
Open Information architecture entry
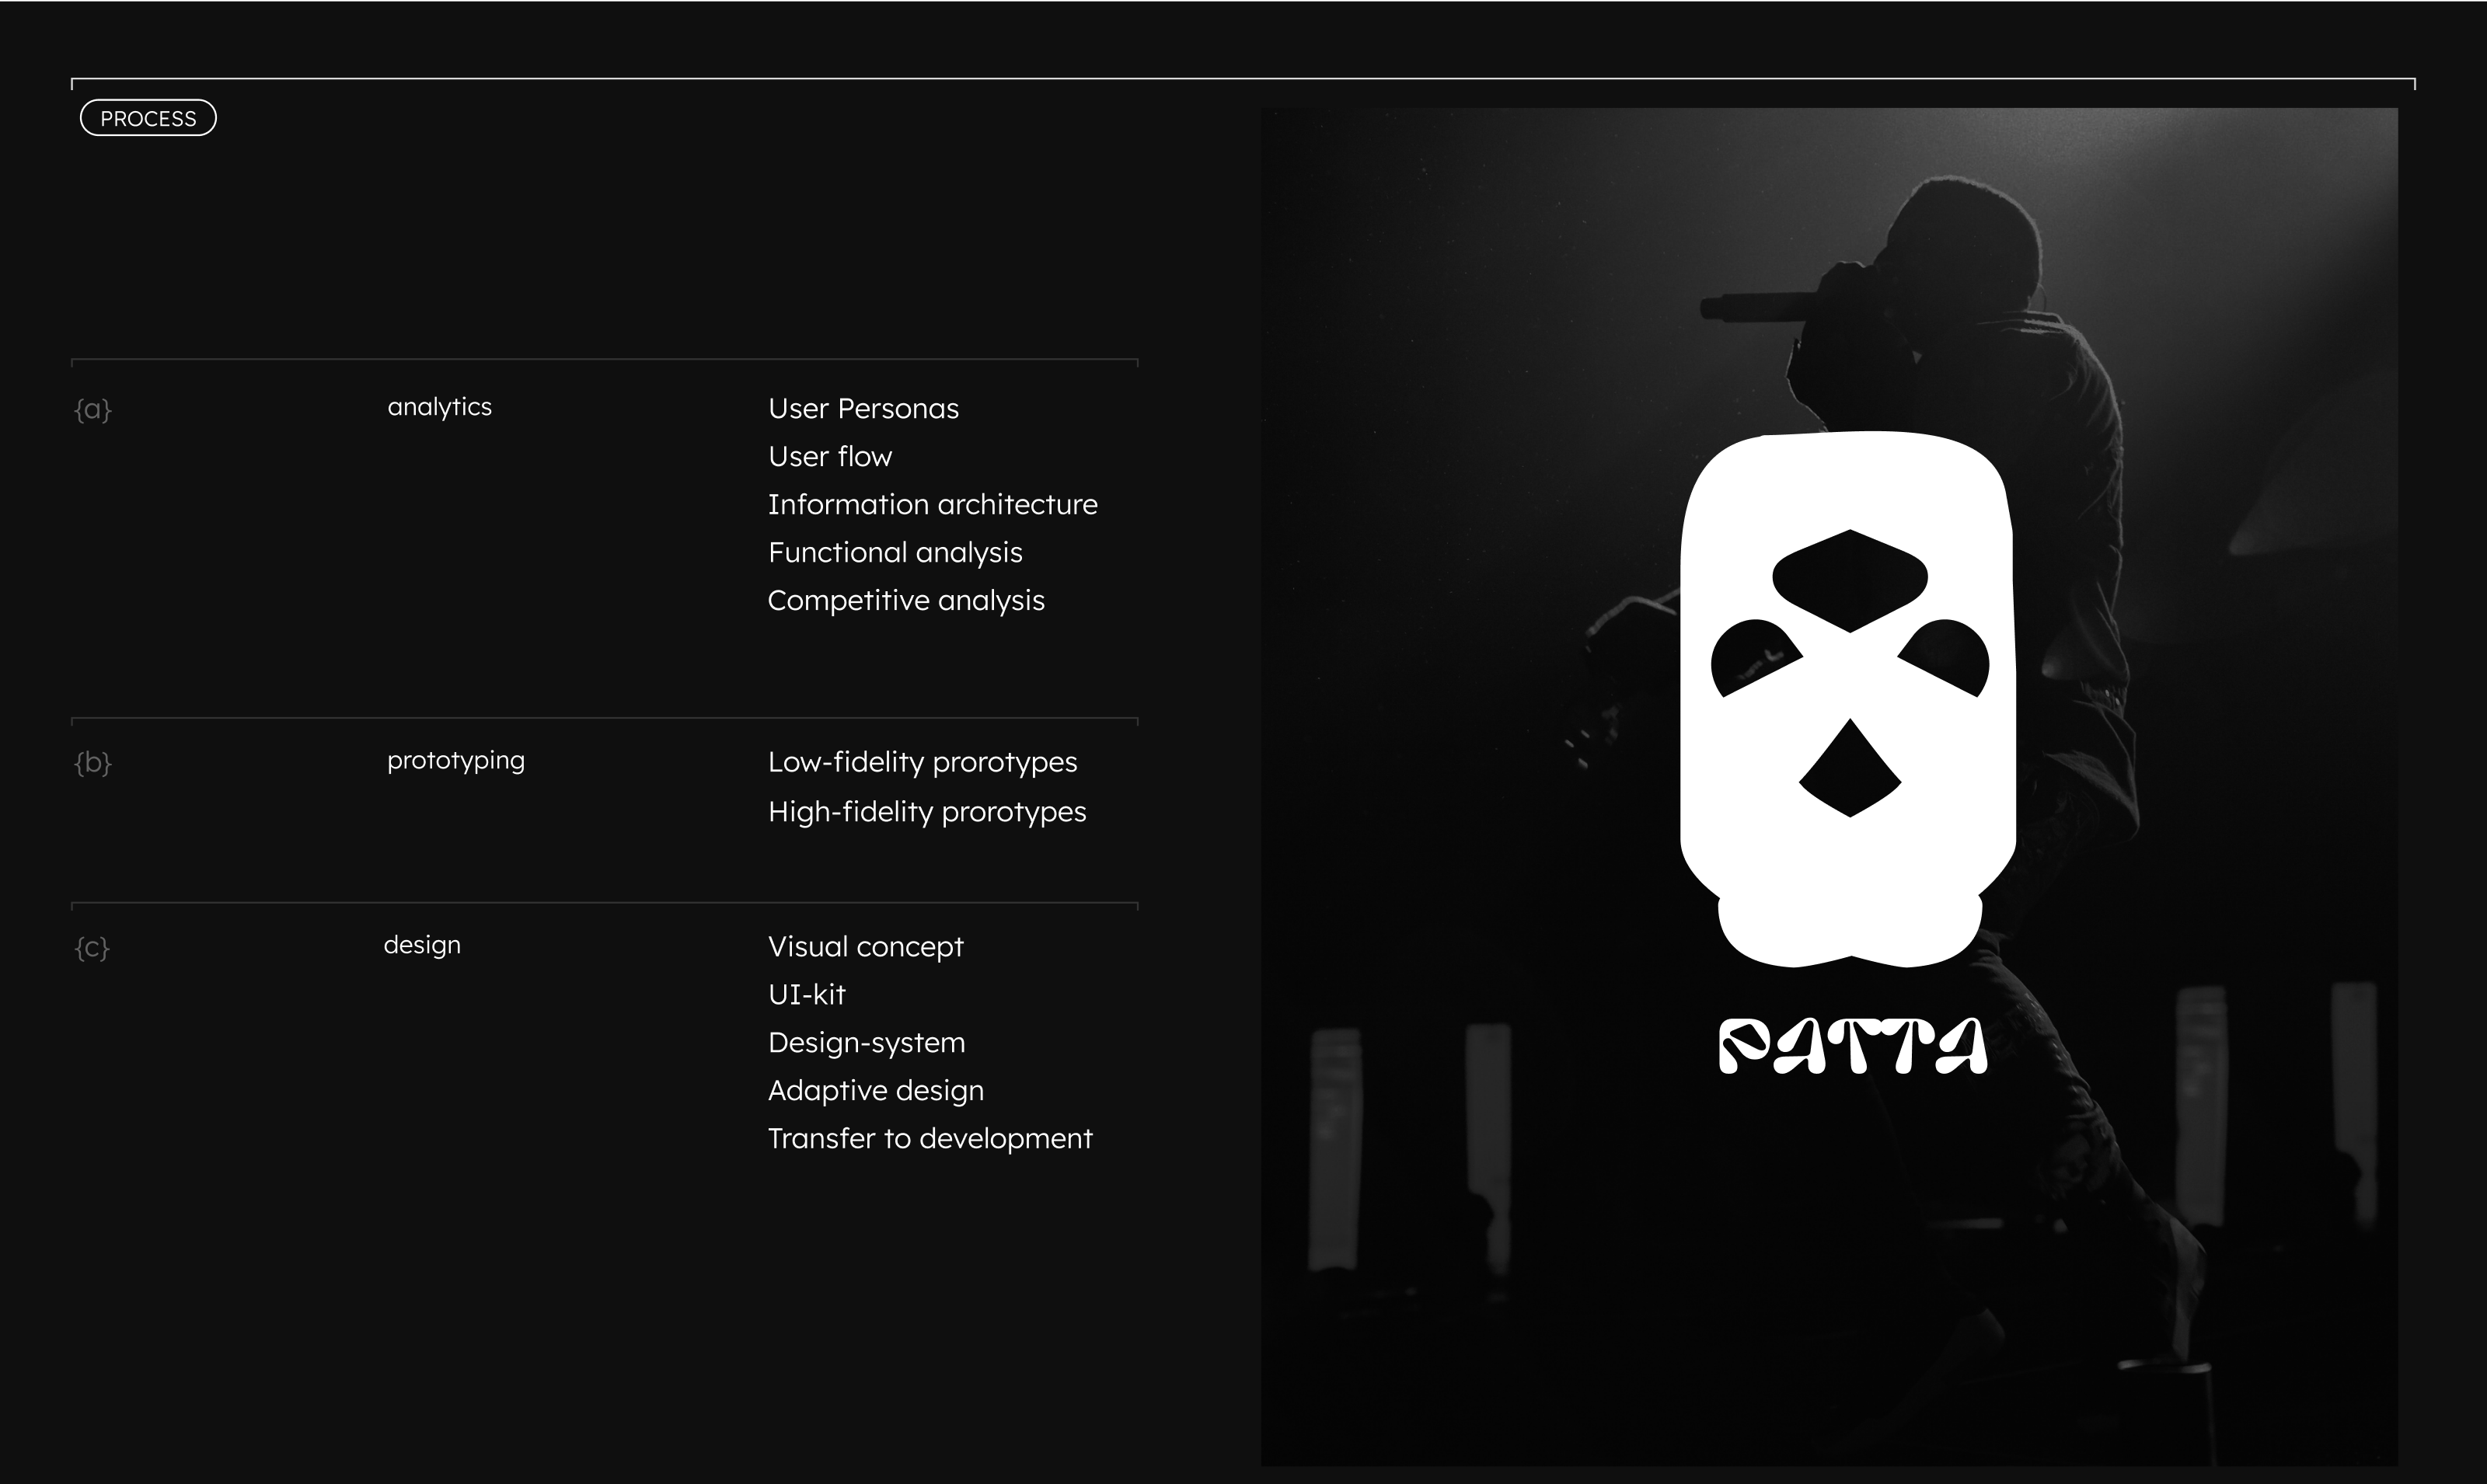coord(932,504)
